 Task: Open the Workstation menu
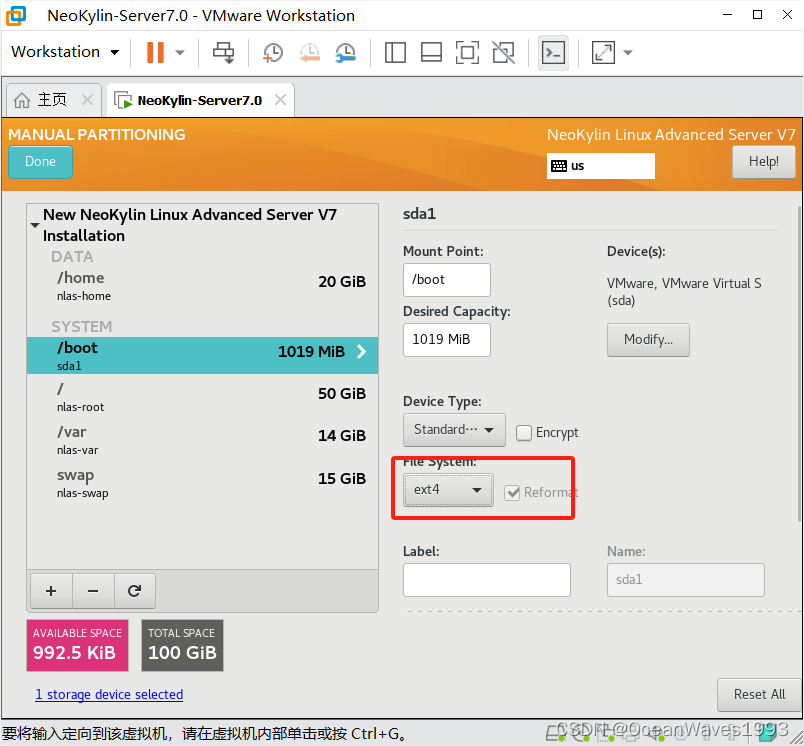pos(65,52)
